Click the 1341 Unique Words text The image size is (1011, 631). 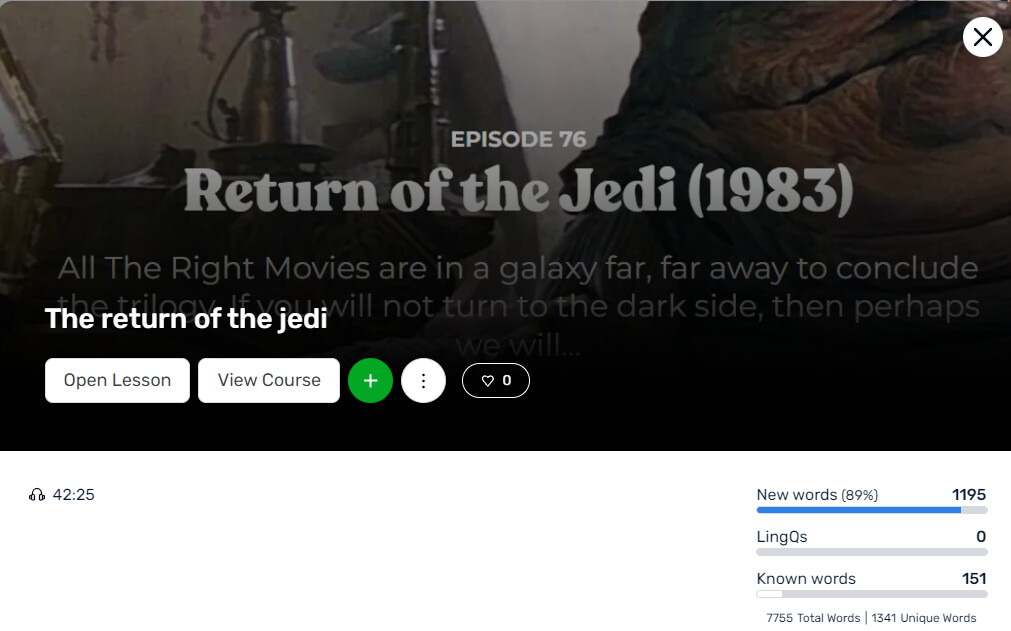point(924,617)
